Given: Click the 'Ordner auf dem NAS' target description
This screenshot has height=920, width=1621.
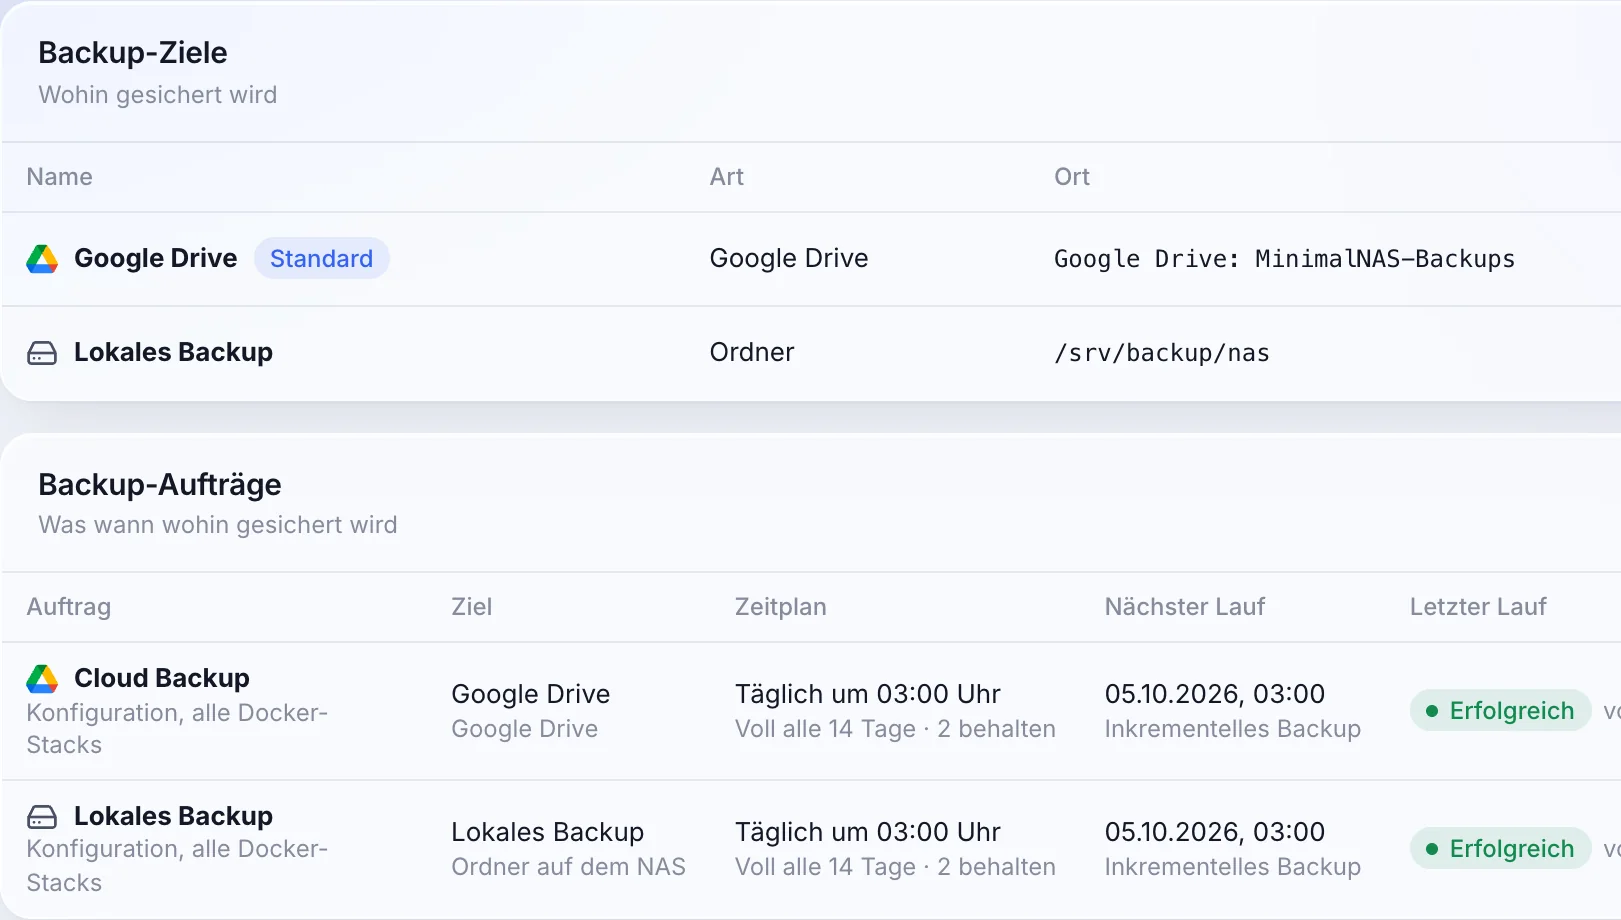Looking at the screenshot, I should (x=569, y=867).
